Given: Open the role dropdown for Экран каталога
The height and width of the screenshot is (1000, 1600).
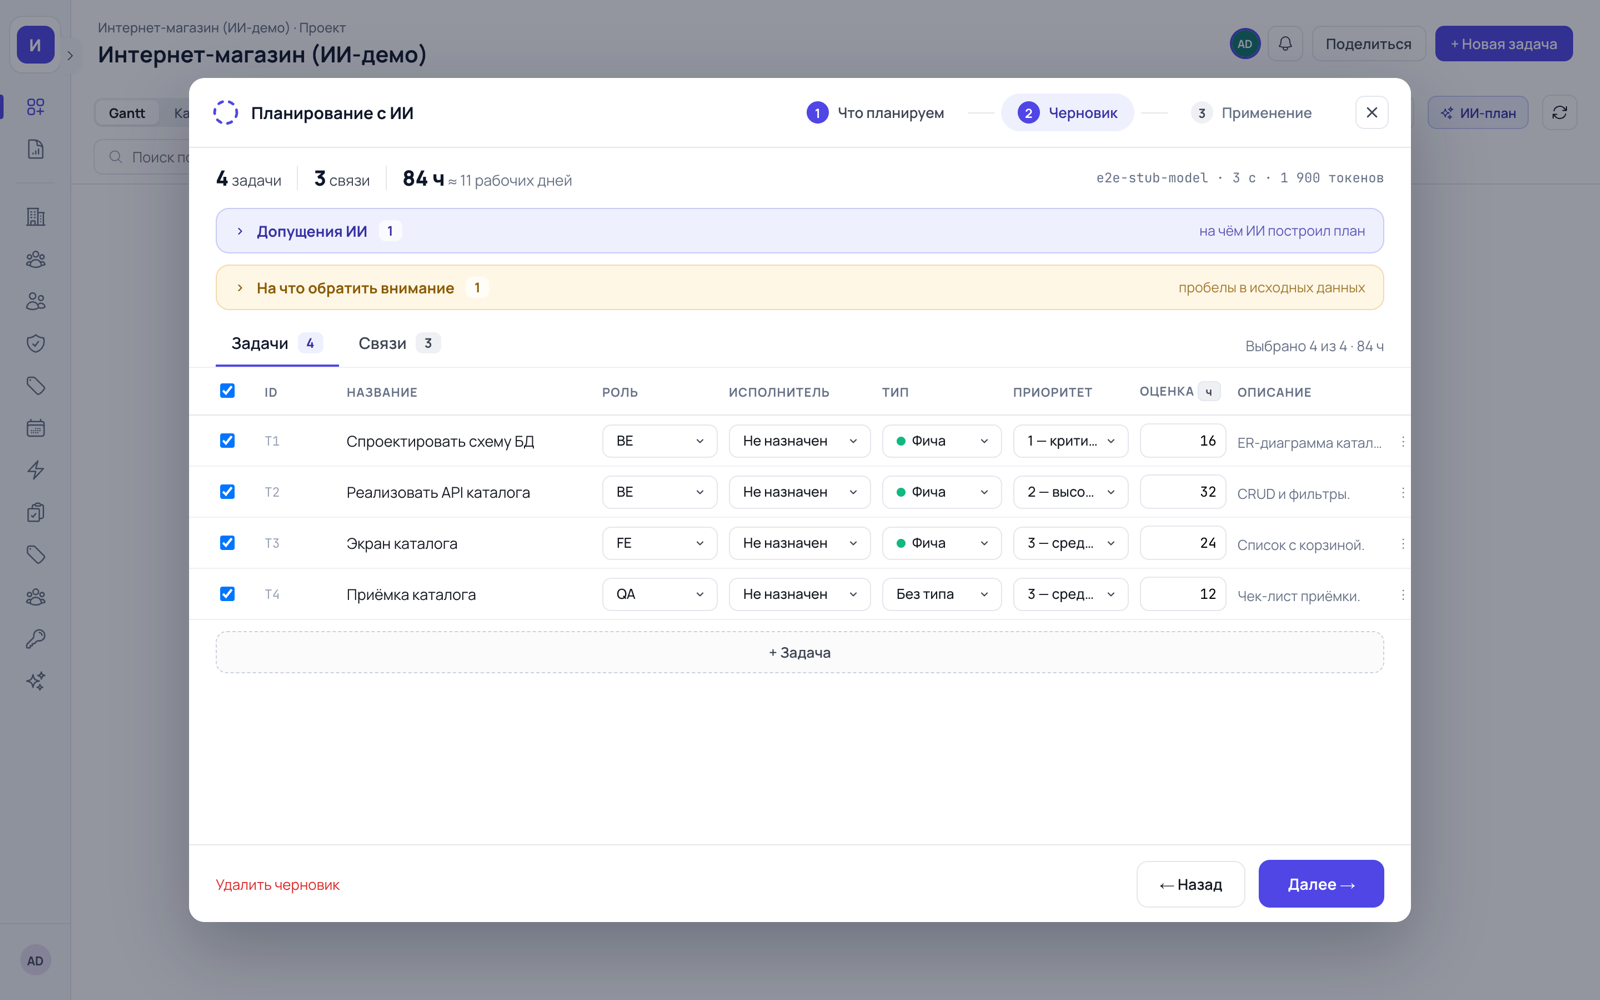Looking at the screenshot, I should tap(659, 543).
